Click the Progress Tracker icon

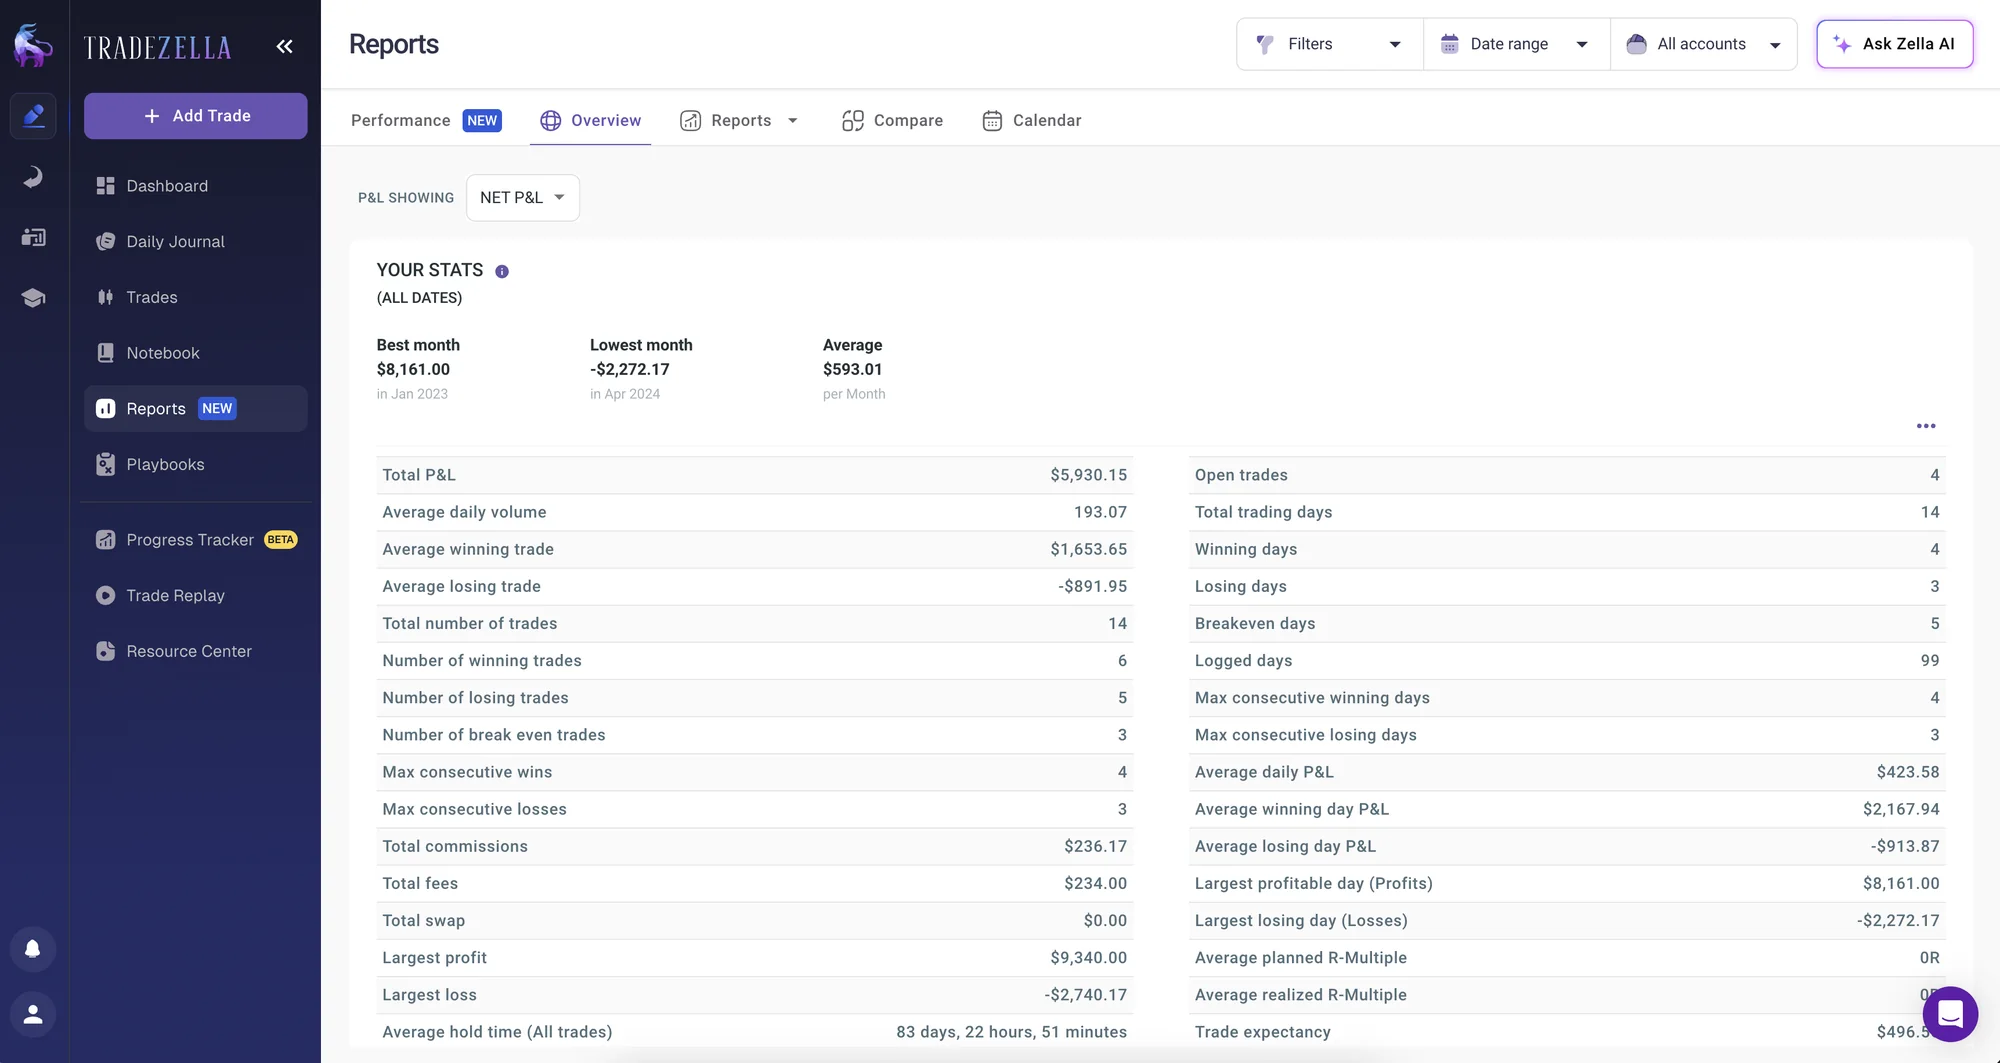pos(105,540)
